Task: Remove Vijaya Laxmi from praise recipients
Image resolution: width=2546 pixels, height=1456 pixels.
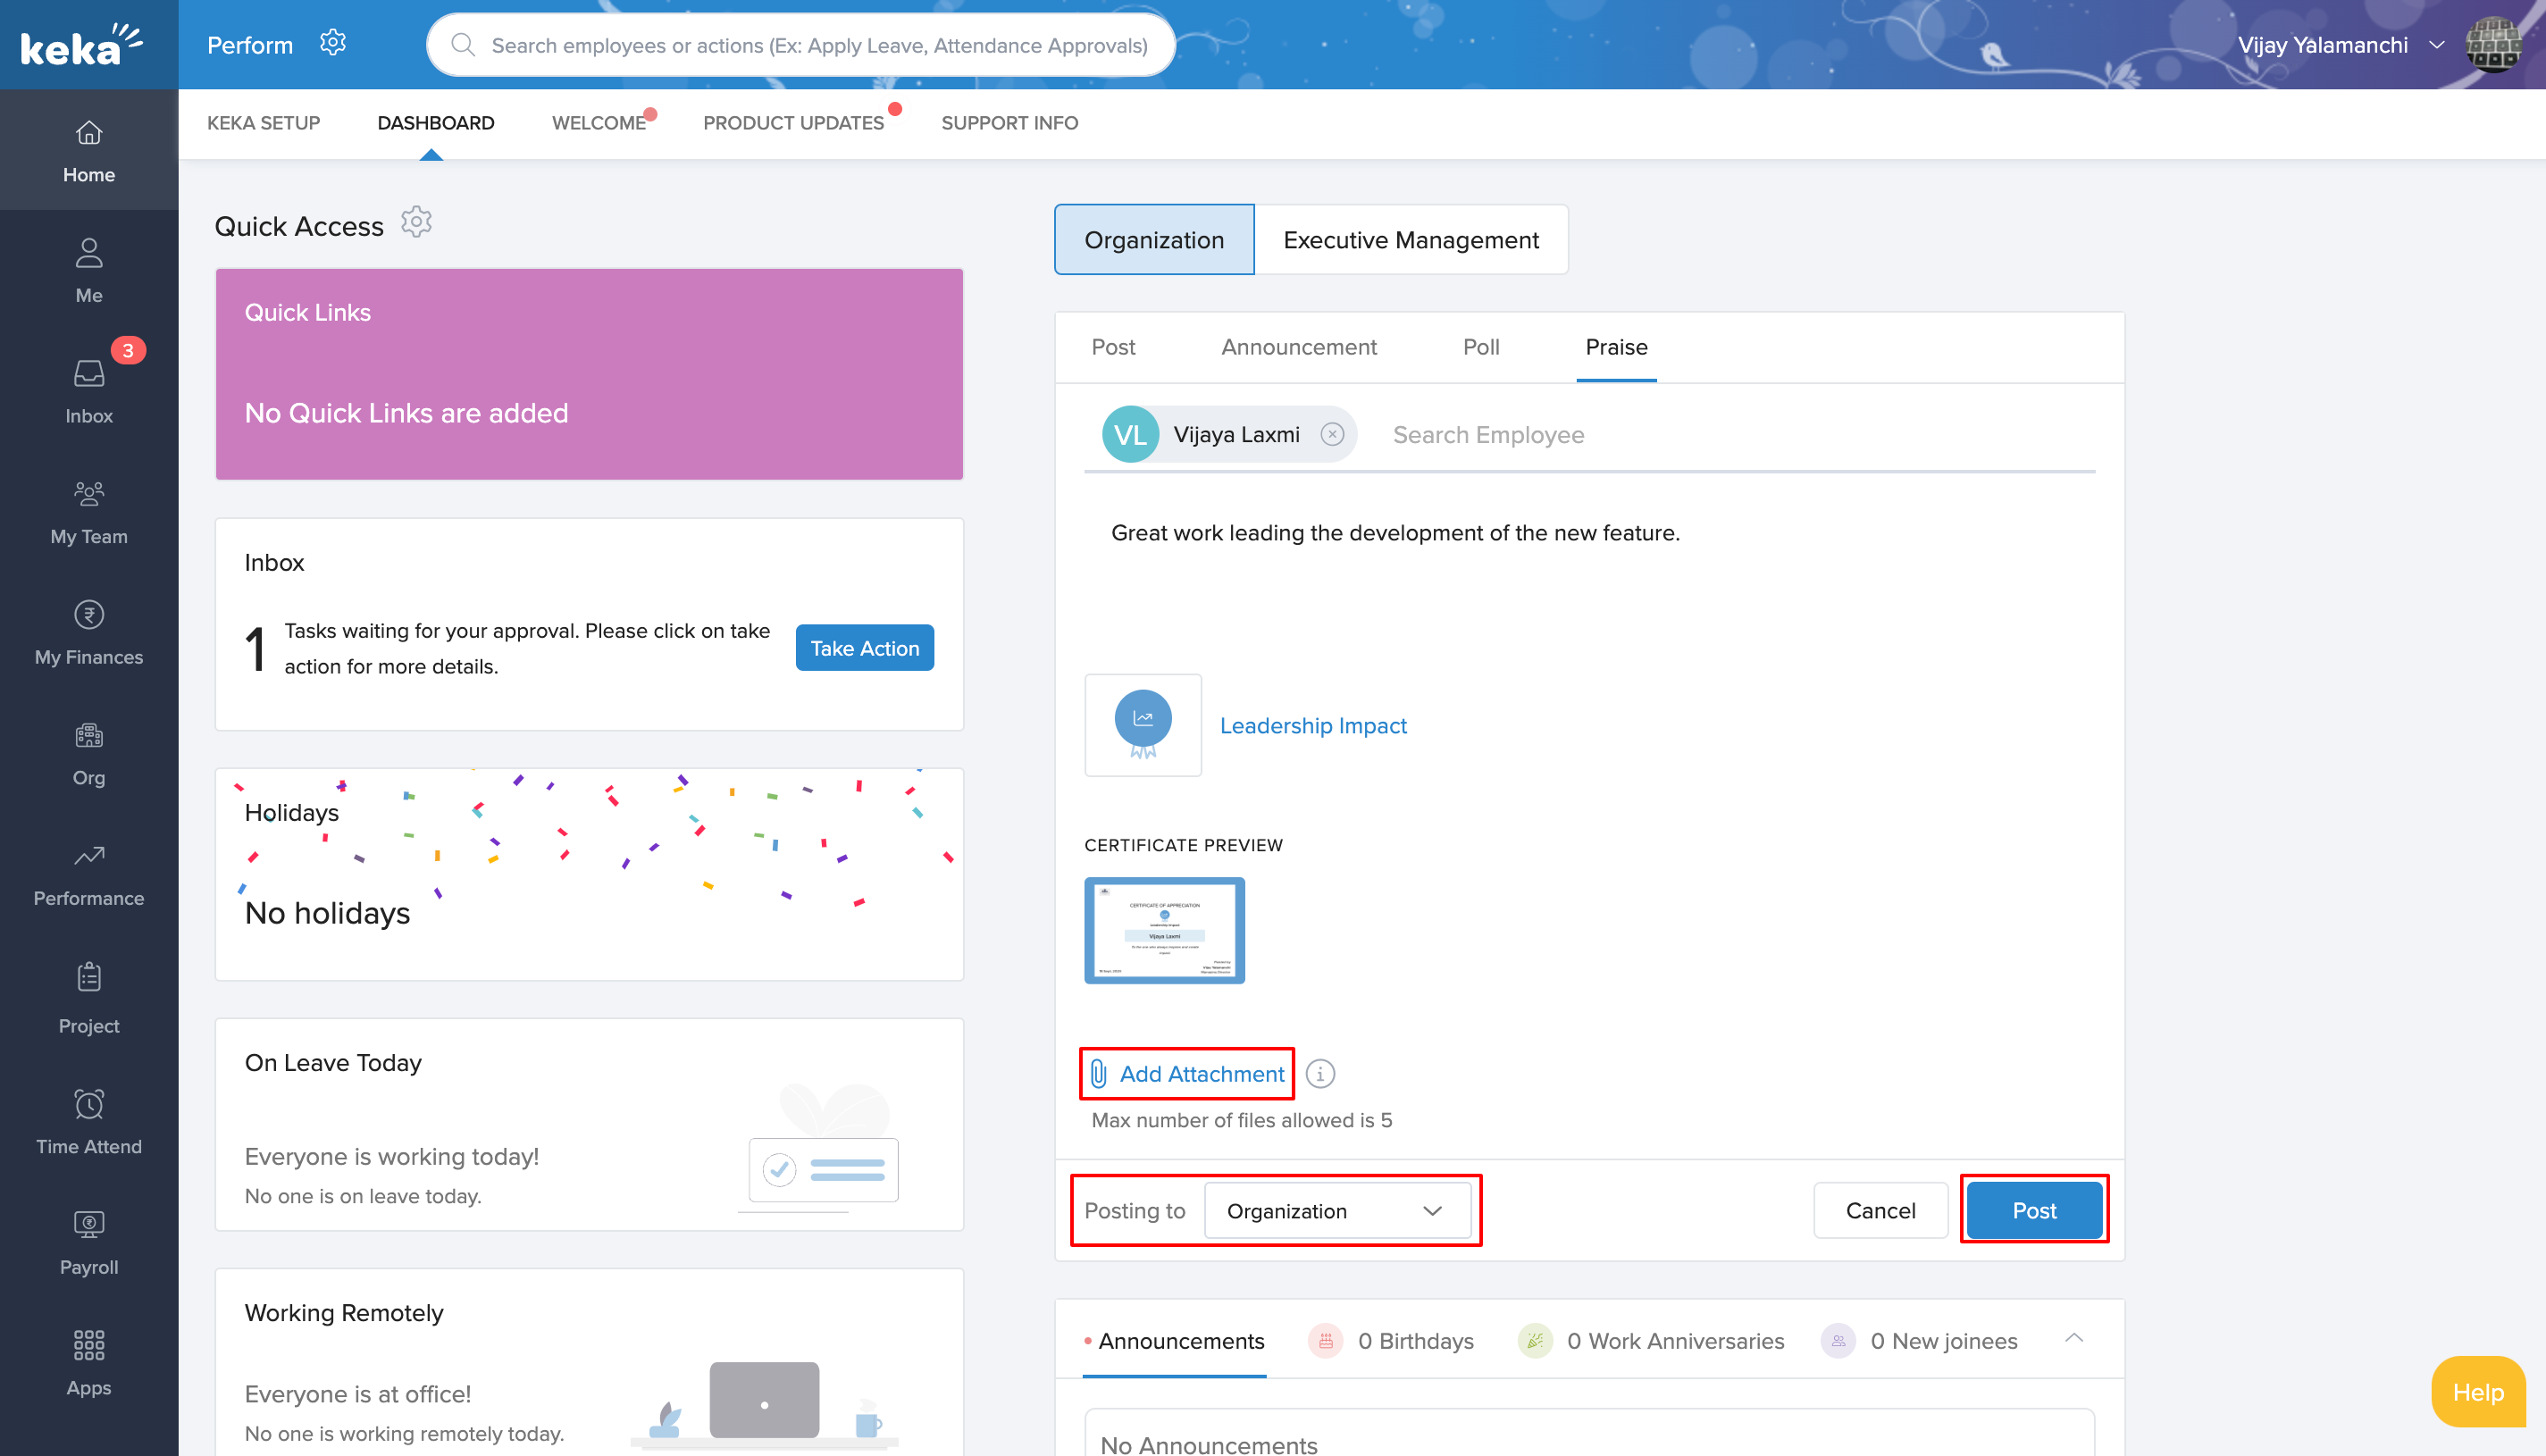Action: tap(1331, 434)
